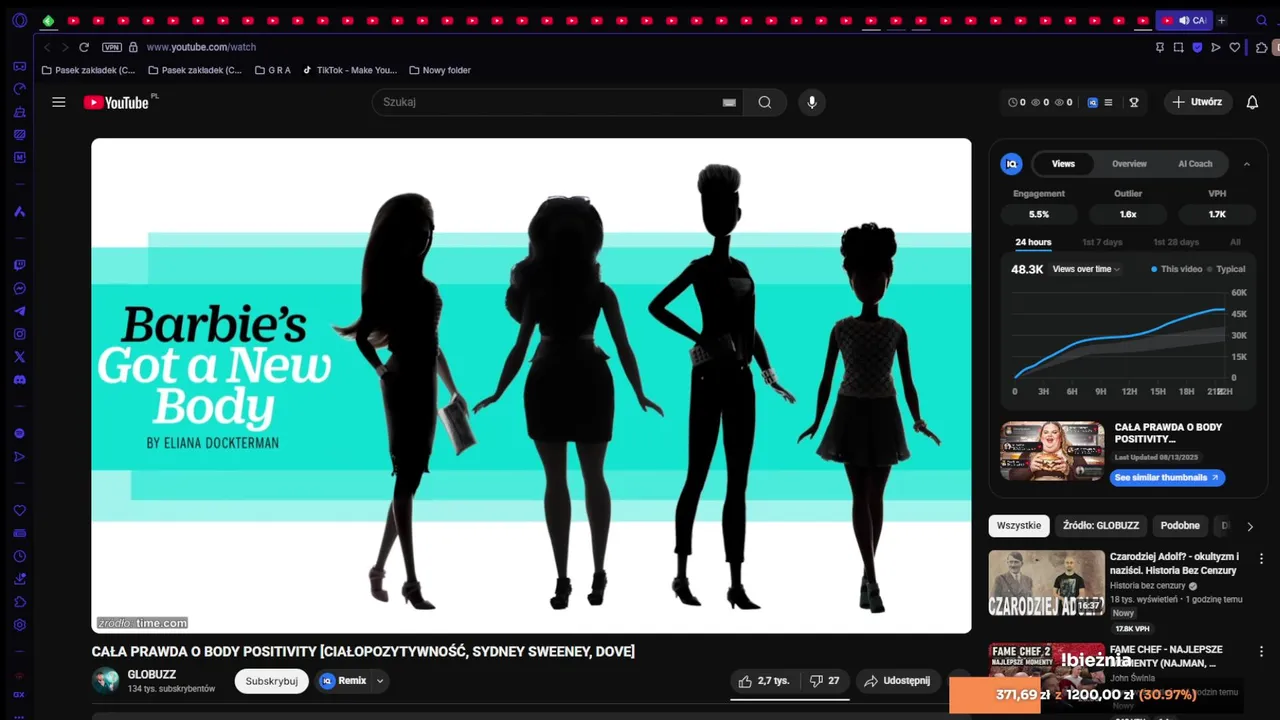Image resolution: width=1280 pixels, height=720 pixels.
Task: Switch to the vidIQ Overview tab
Action: point(1129,164)
